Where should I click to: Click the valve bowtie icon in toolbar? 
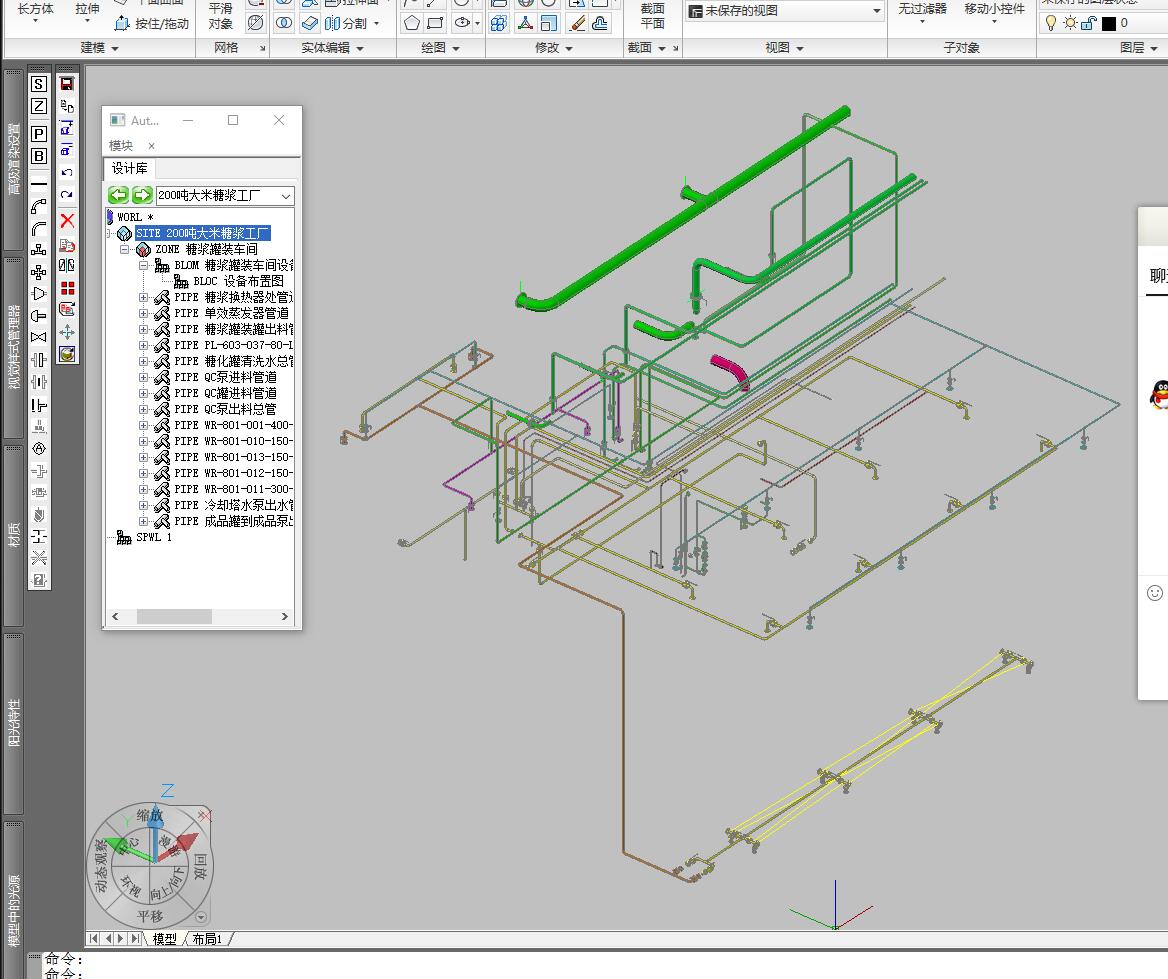pyautogui.click(x=39, y=337)
